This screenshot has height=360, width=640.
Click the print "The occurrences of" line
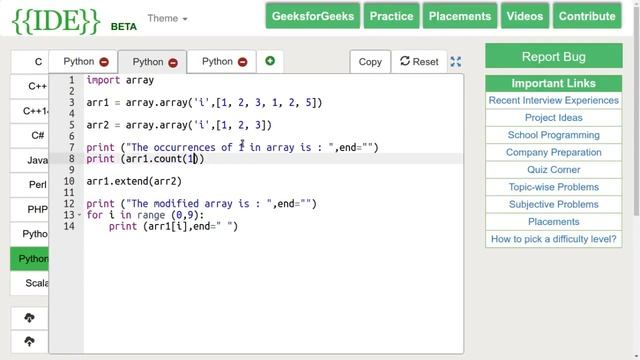tap(232, 147)
